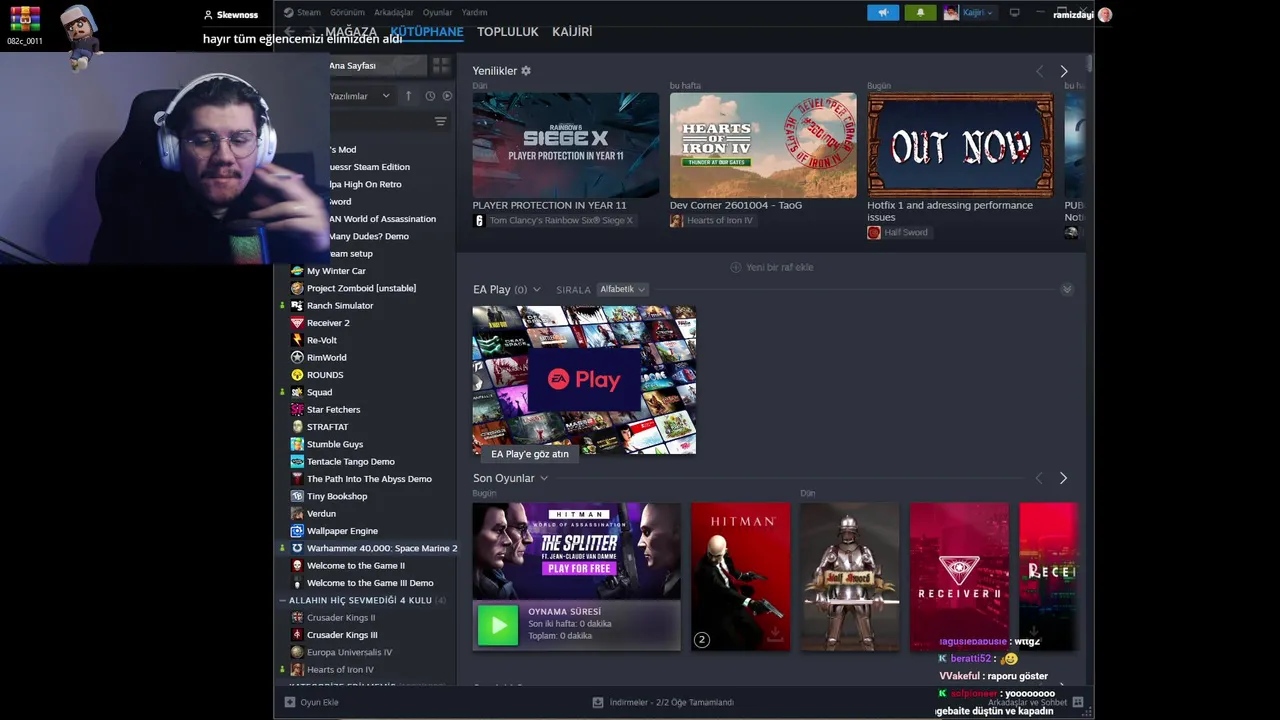
Task: Switch to the MAĞAZA tab
Action: [x=351, y=32]
